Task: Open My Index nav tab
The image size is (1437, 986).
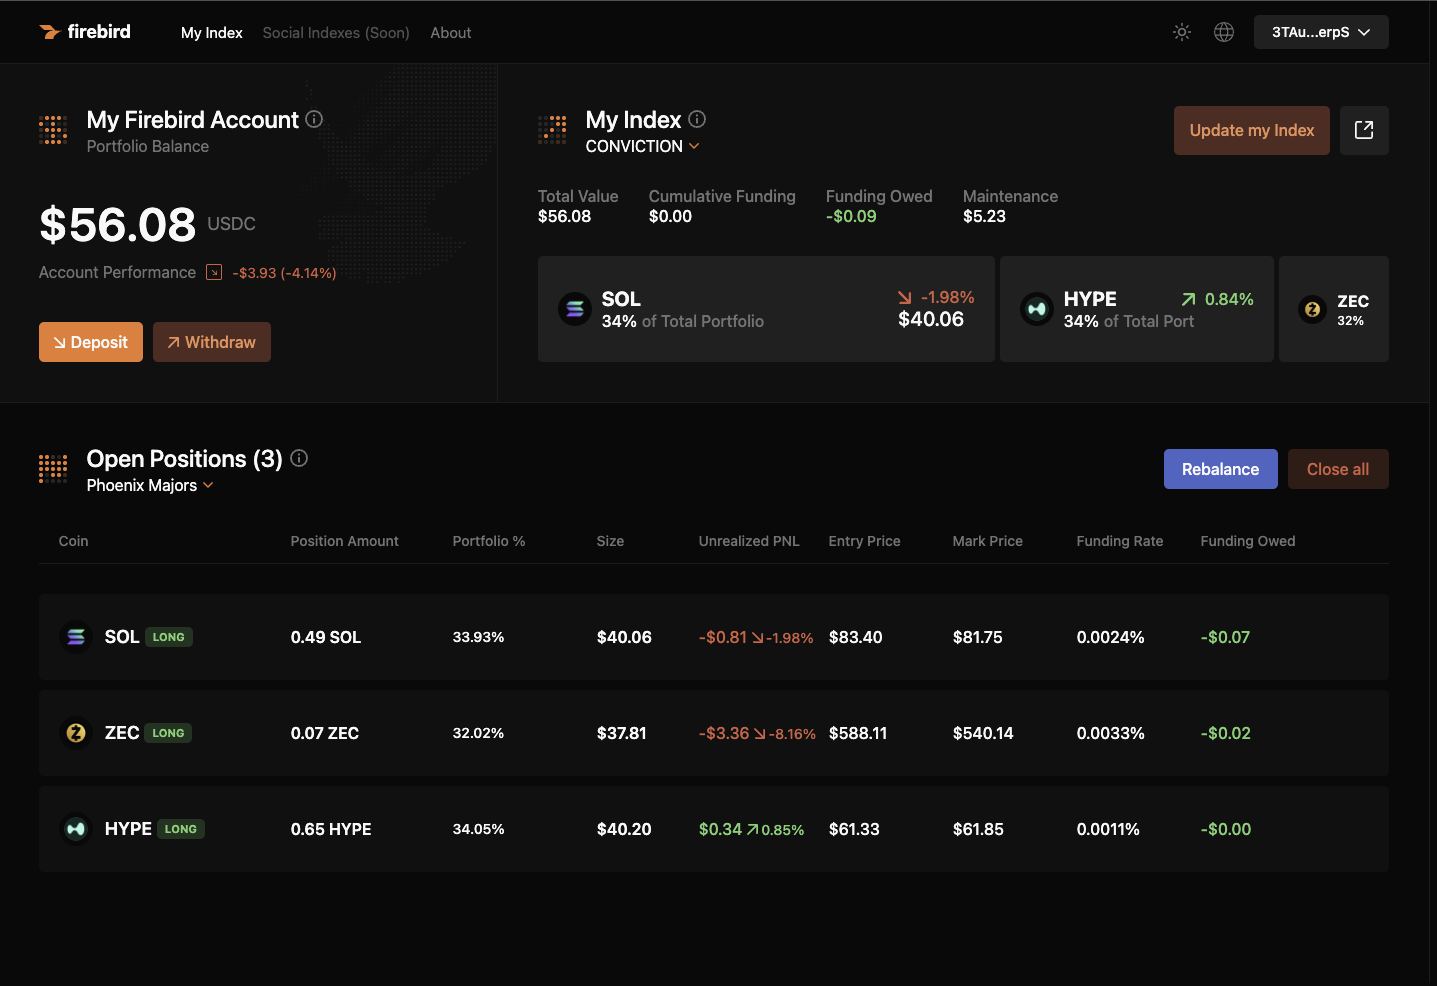Action: [212, 33]
